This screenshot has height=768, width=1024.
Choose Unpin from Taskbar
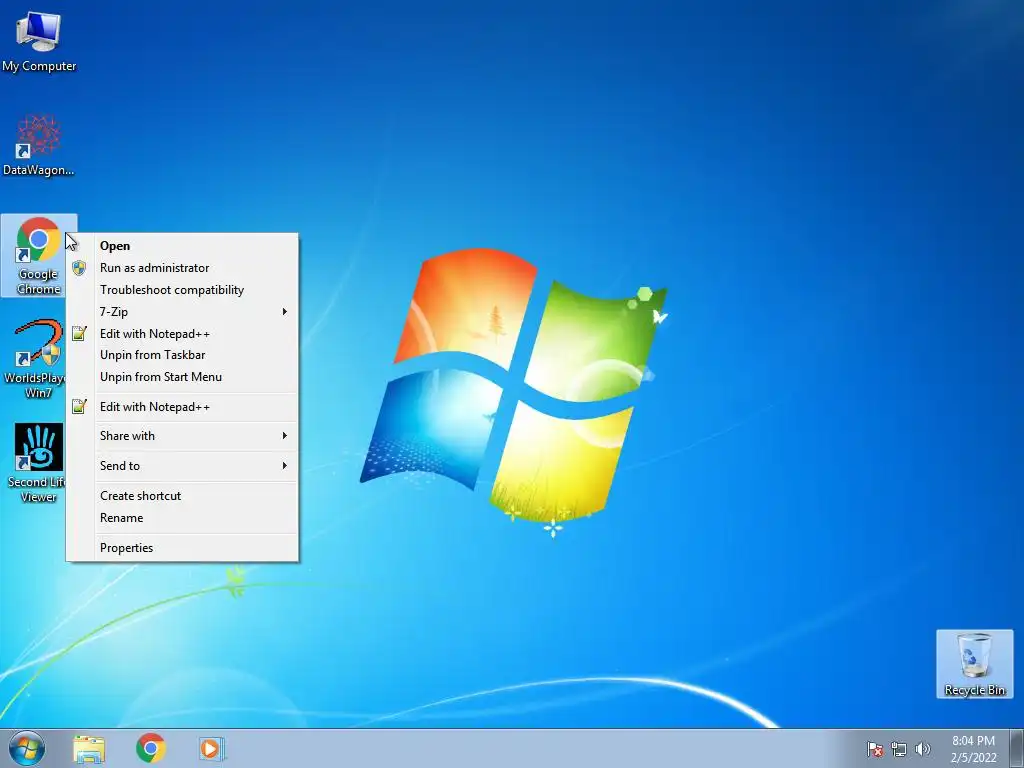[182, 355]
